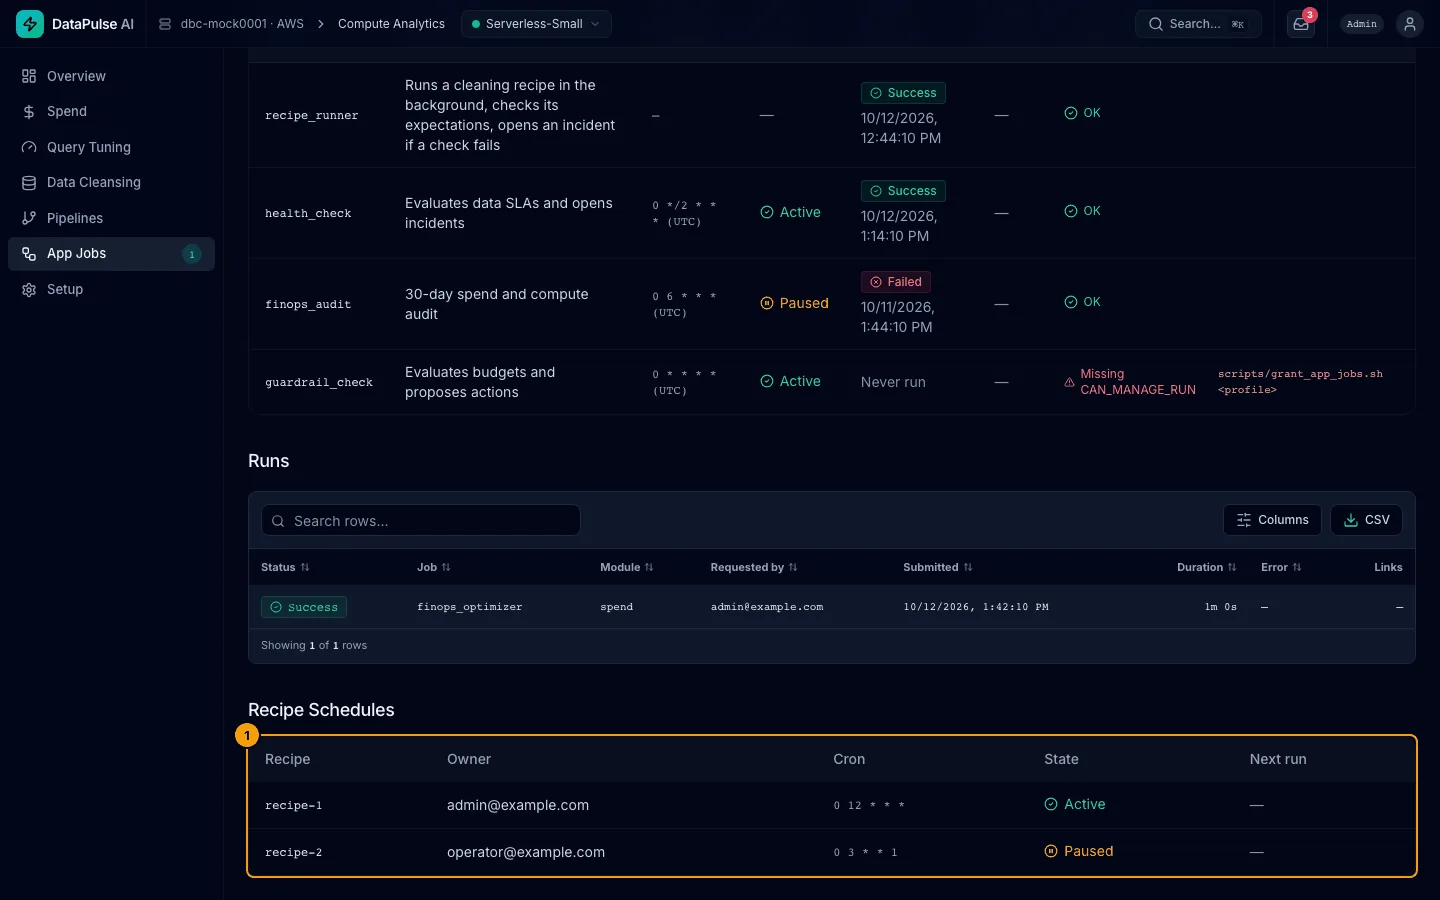The image size is (1440, 900).
Task: Click the Paused state of finops_audit
Action: tap(795, 303)
